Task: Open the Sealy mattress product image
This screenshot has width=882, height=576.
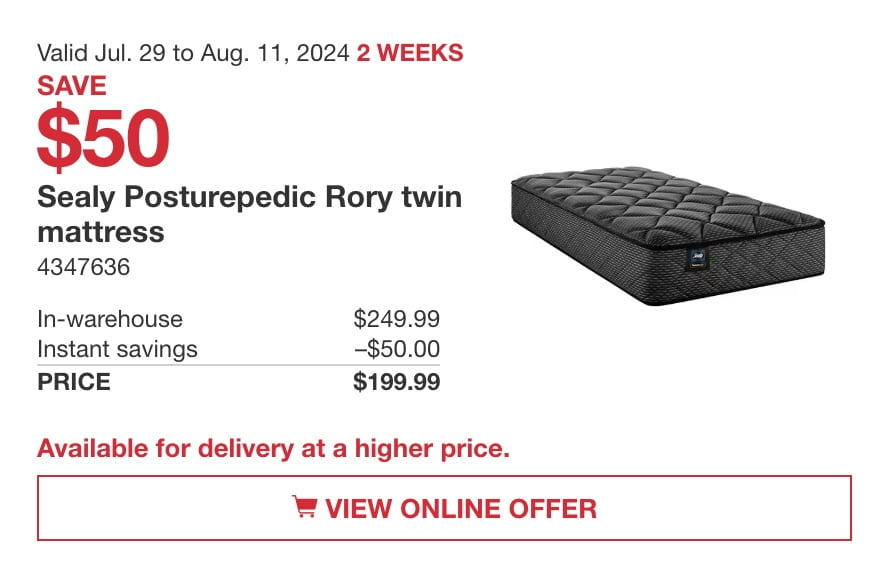Action: pyautogui.click(x=668, y=236)
